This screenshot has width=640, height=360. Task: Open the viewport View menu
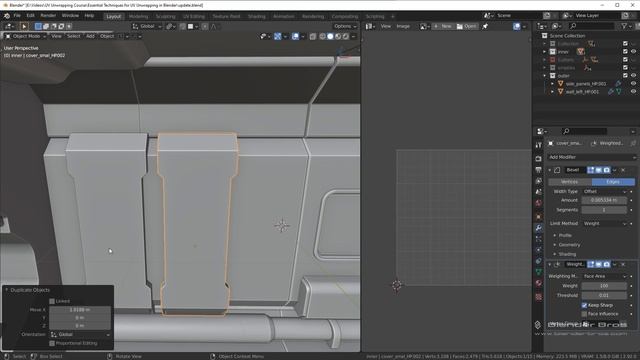click(56, 36)
